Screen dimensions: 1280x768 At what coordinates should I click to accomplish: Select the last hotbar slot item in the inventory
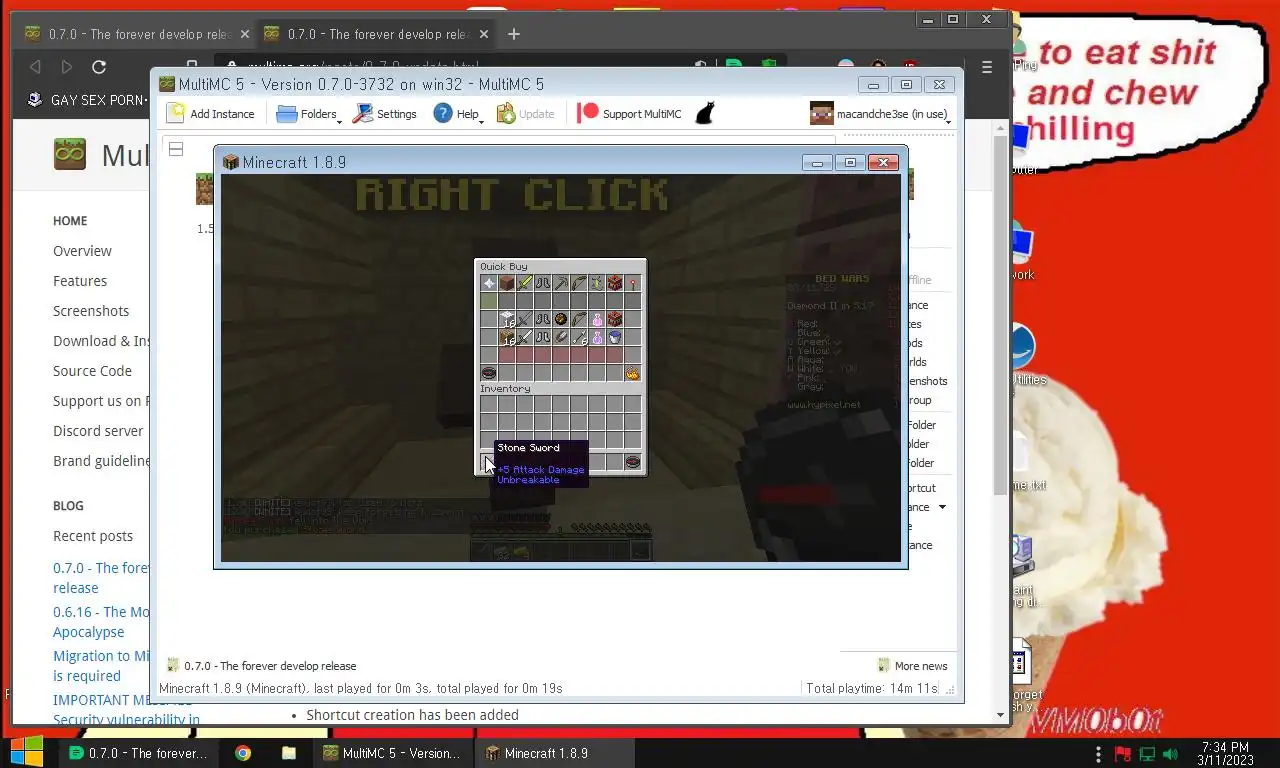[x=632, y=462]
